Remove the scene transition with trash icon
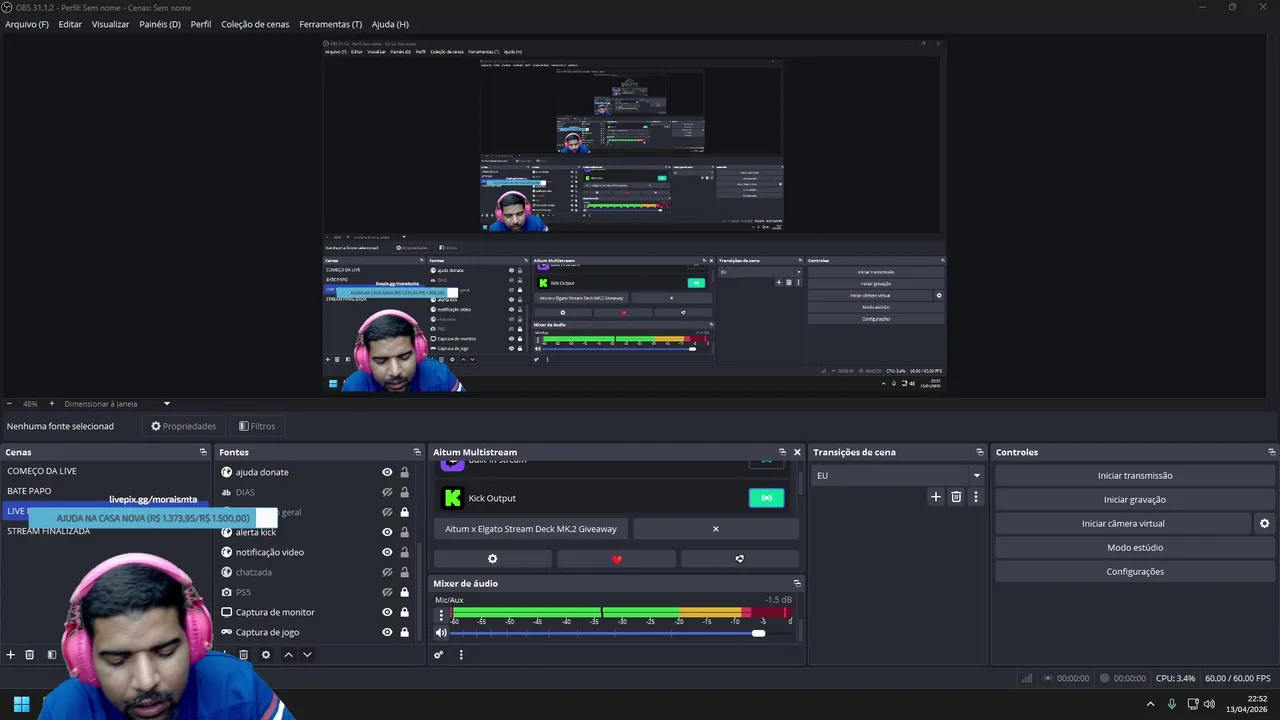 [x=956, y=497]
